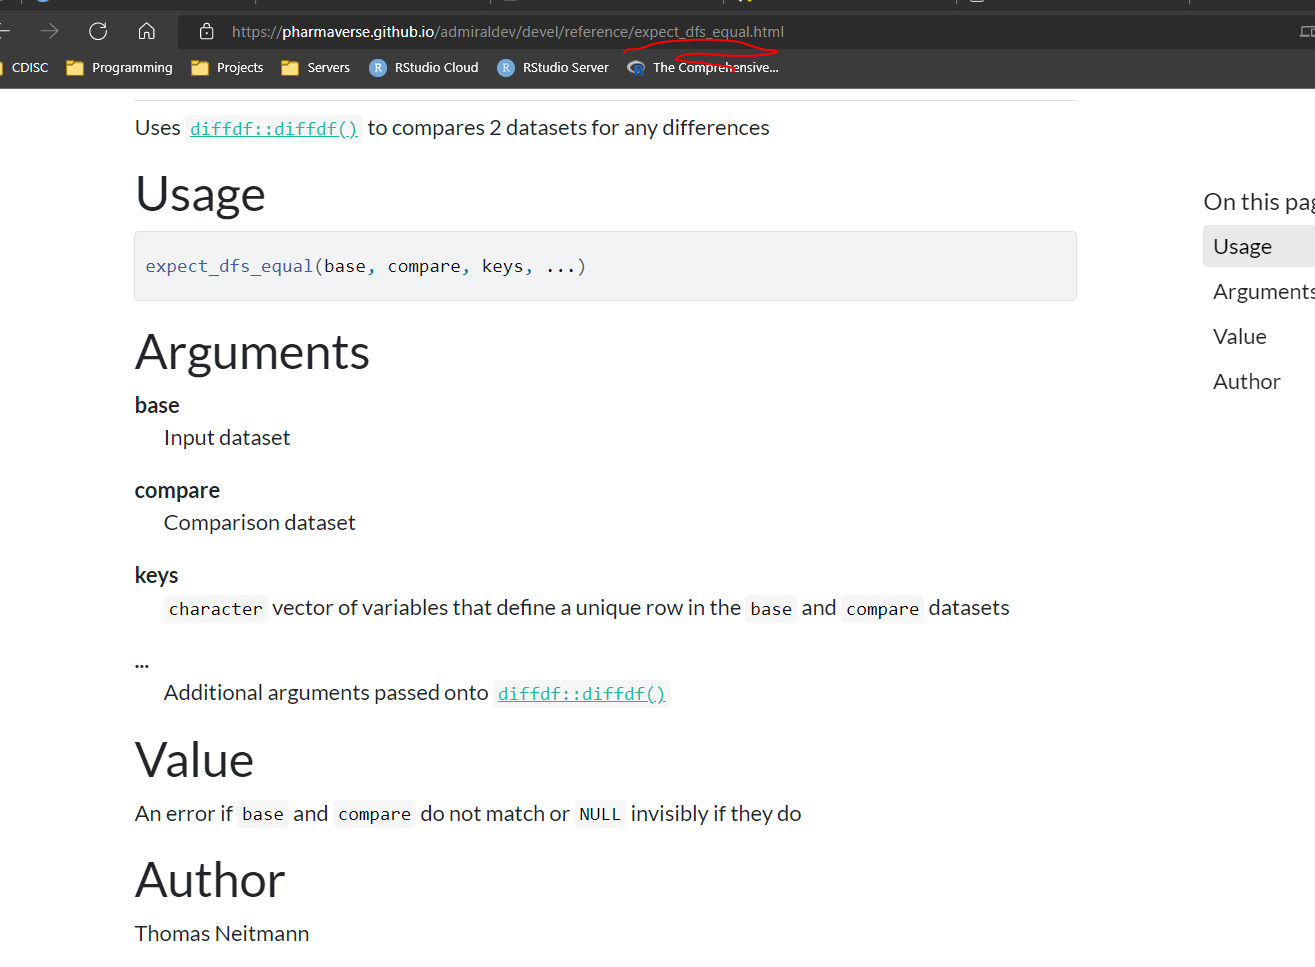Select the circled CRAN 'The Comprehensive...' bookmark icon
The image size is (1315, 967).
coord(636,68)
